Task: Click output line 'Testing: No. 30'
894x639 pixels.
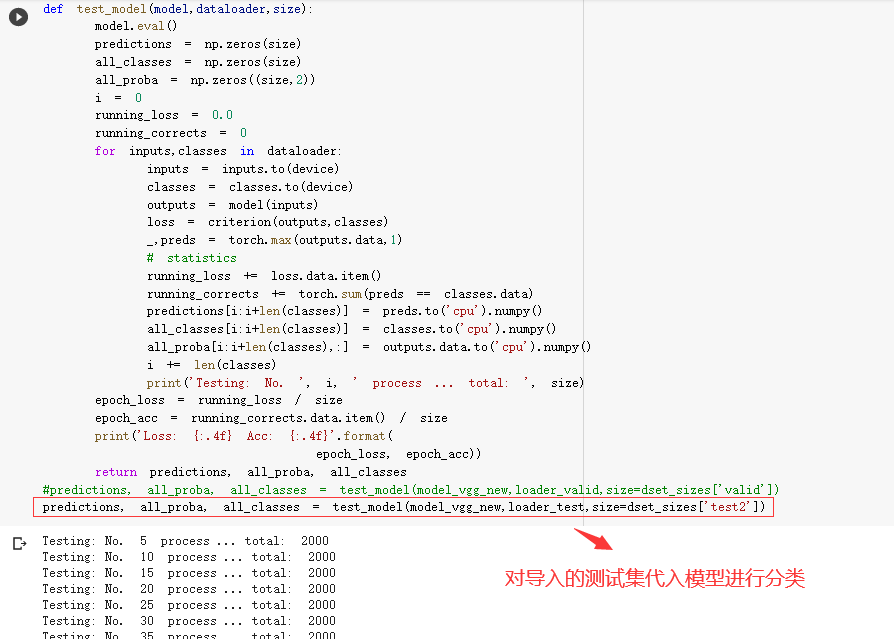Action: coord(189,621)
